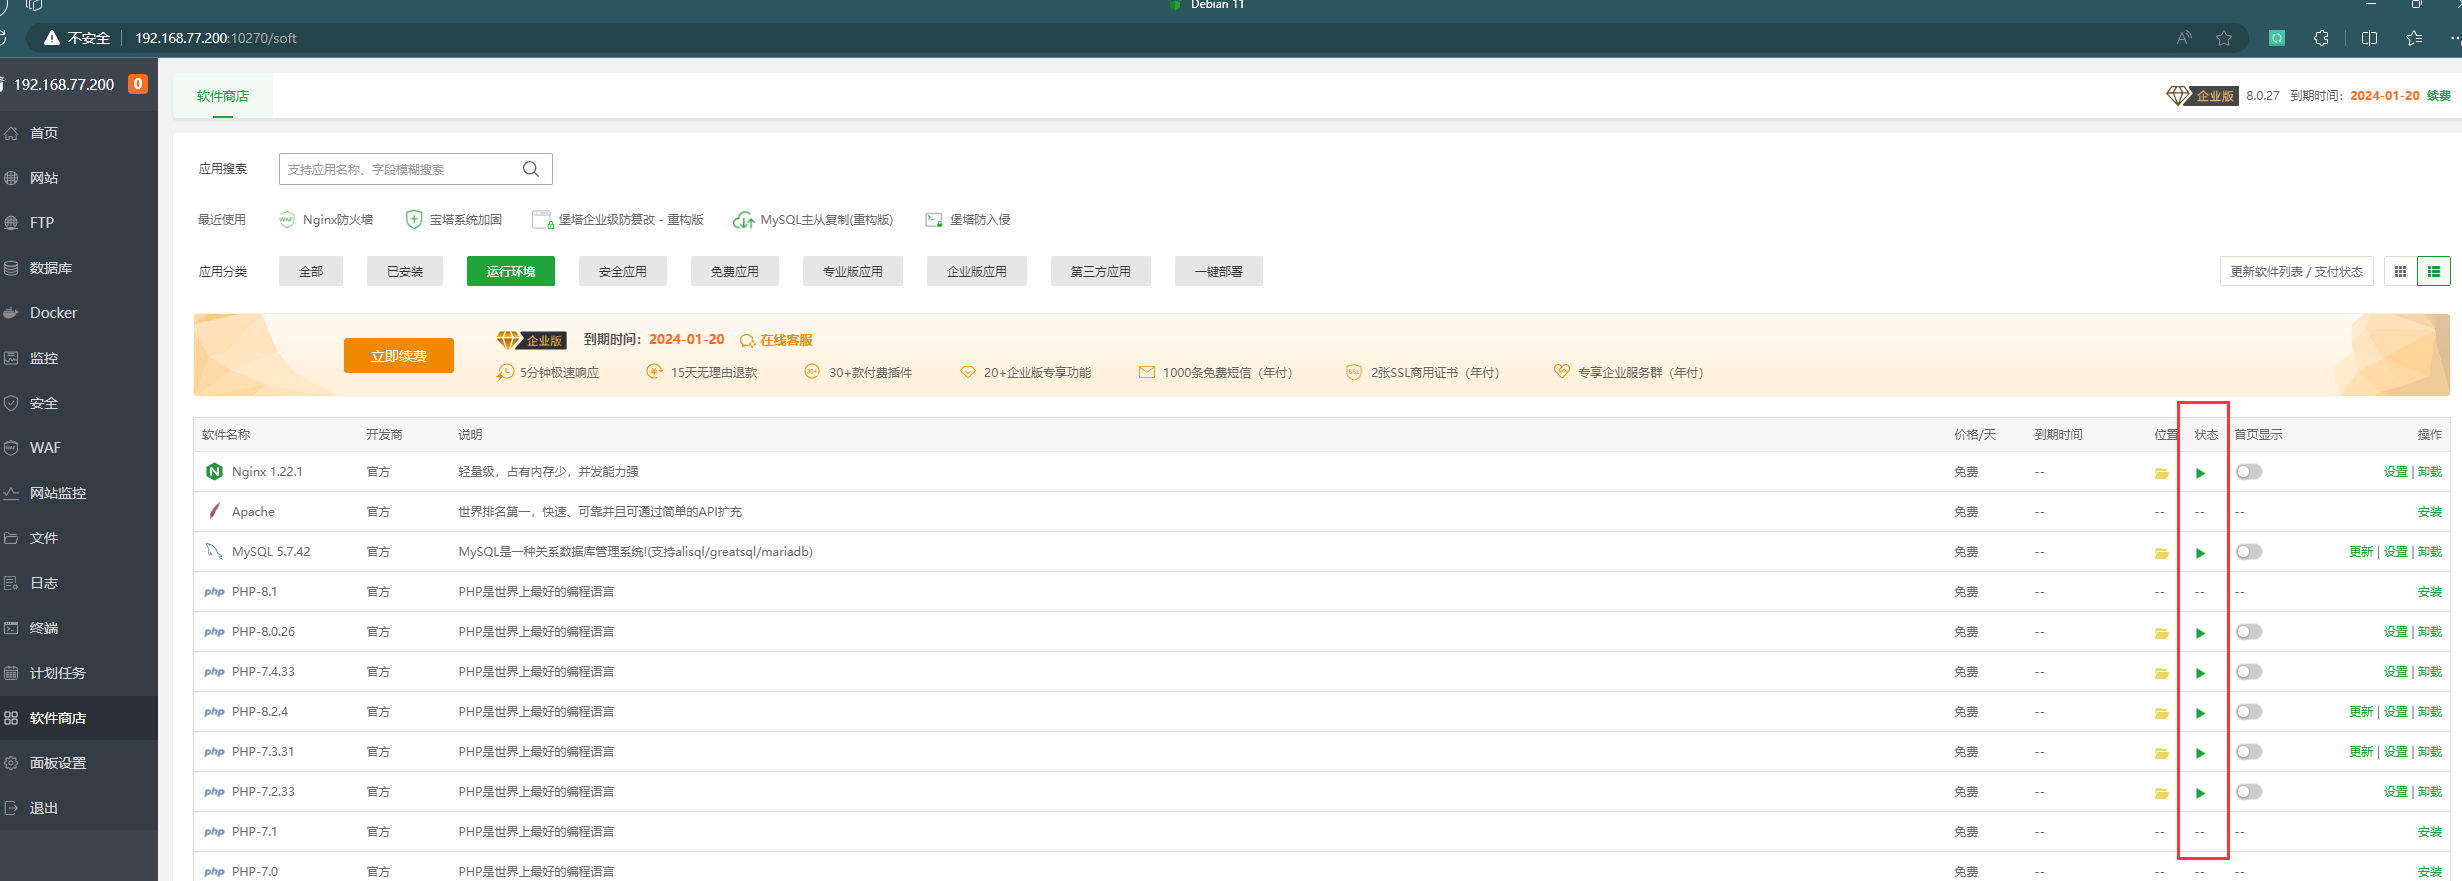Toggle PHP-7.2.33 homepage display switch

coord(2249,792)
